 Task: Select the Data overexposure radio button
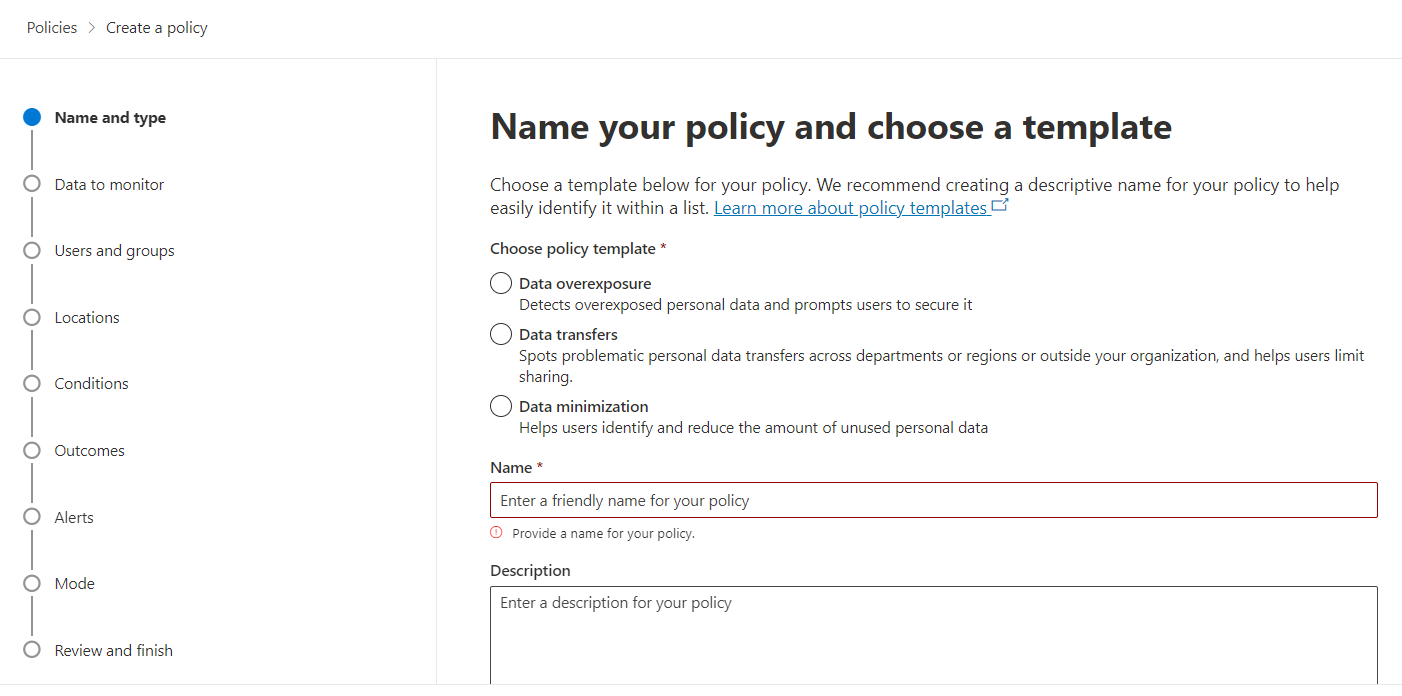tap(501, 284)
